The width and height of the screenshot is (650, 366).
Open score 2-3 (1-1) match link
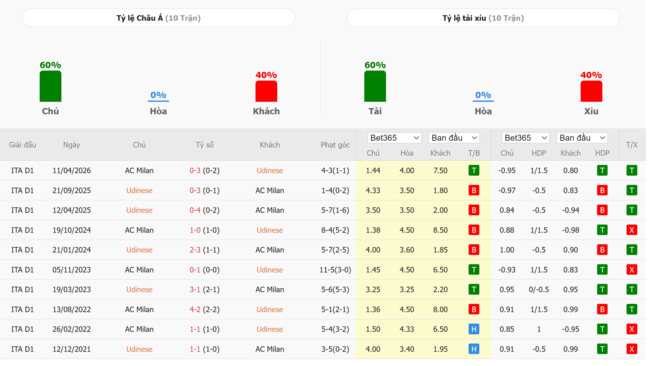204,250
